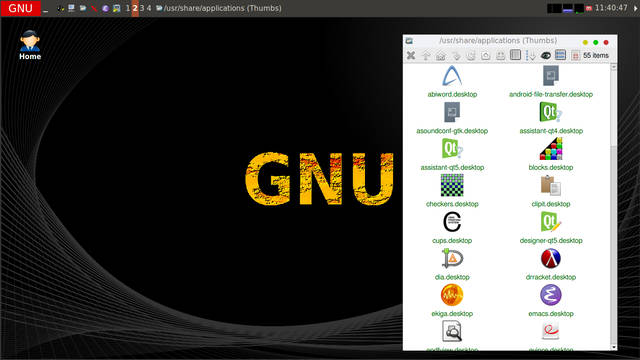The width and height of the screenshot is (640, 360).
Task: Click the scrollbar up arrow in filer window
Action: click(x=613, y=67)
